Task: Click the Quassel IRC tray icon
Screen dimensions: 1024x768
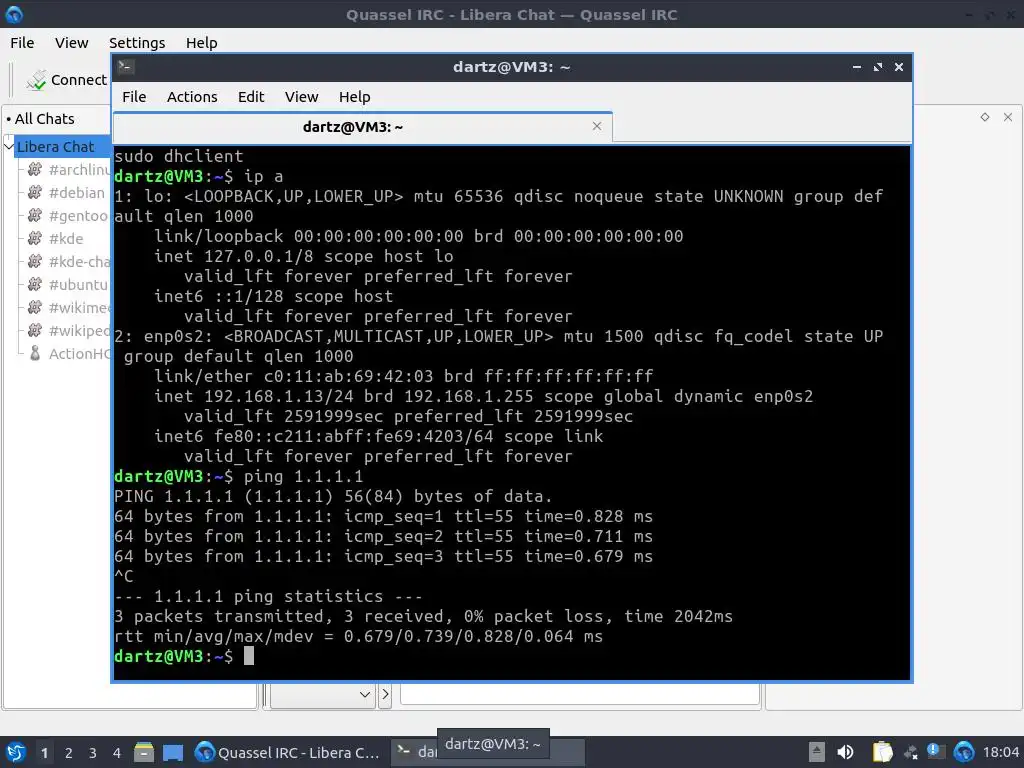Action: pos(963,752)
